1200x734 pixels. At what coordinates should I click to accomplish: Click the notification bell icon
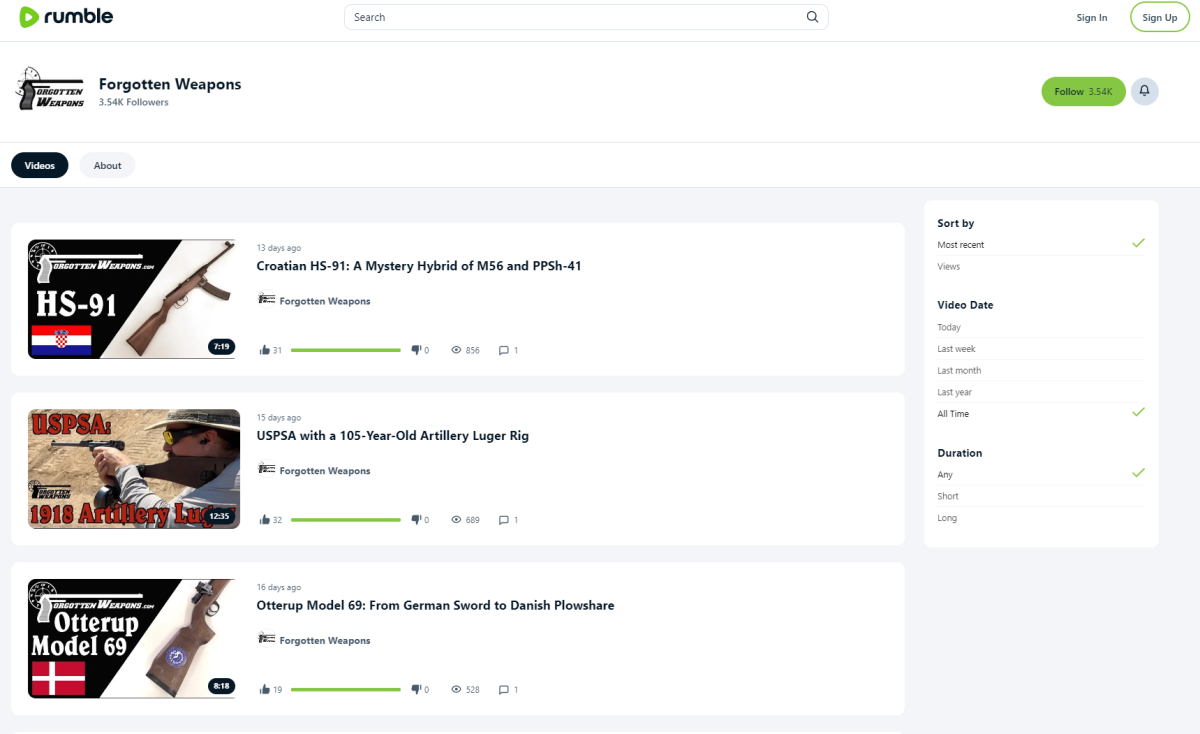tap(1144, 91)
